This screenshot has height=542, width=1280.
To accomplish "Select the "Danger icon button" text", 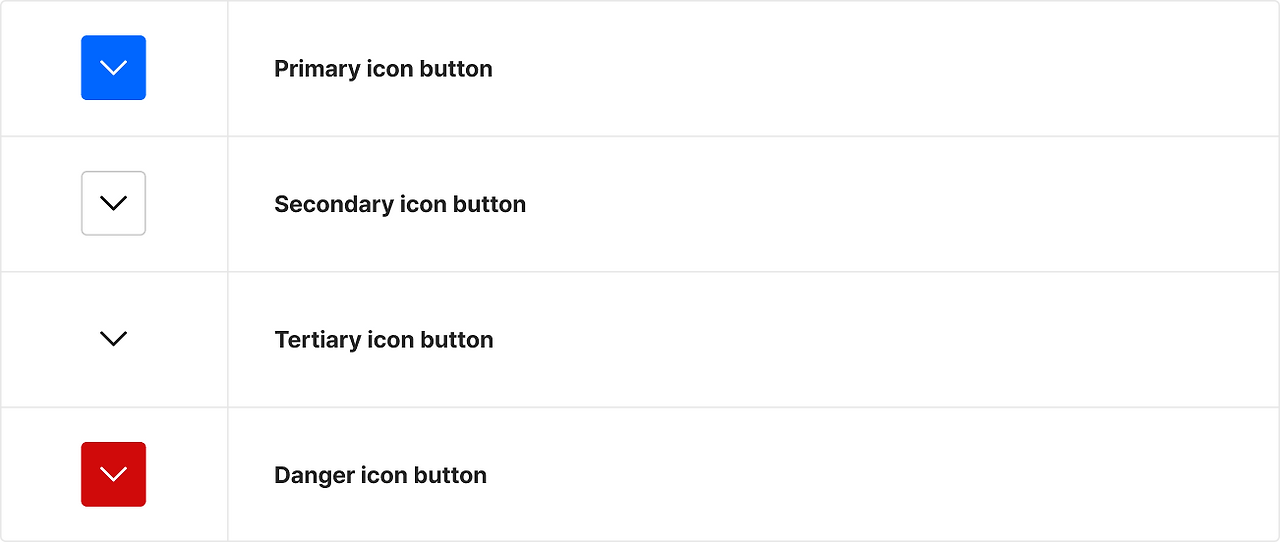I will pyautogui.click(x=380, y=475).
